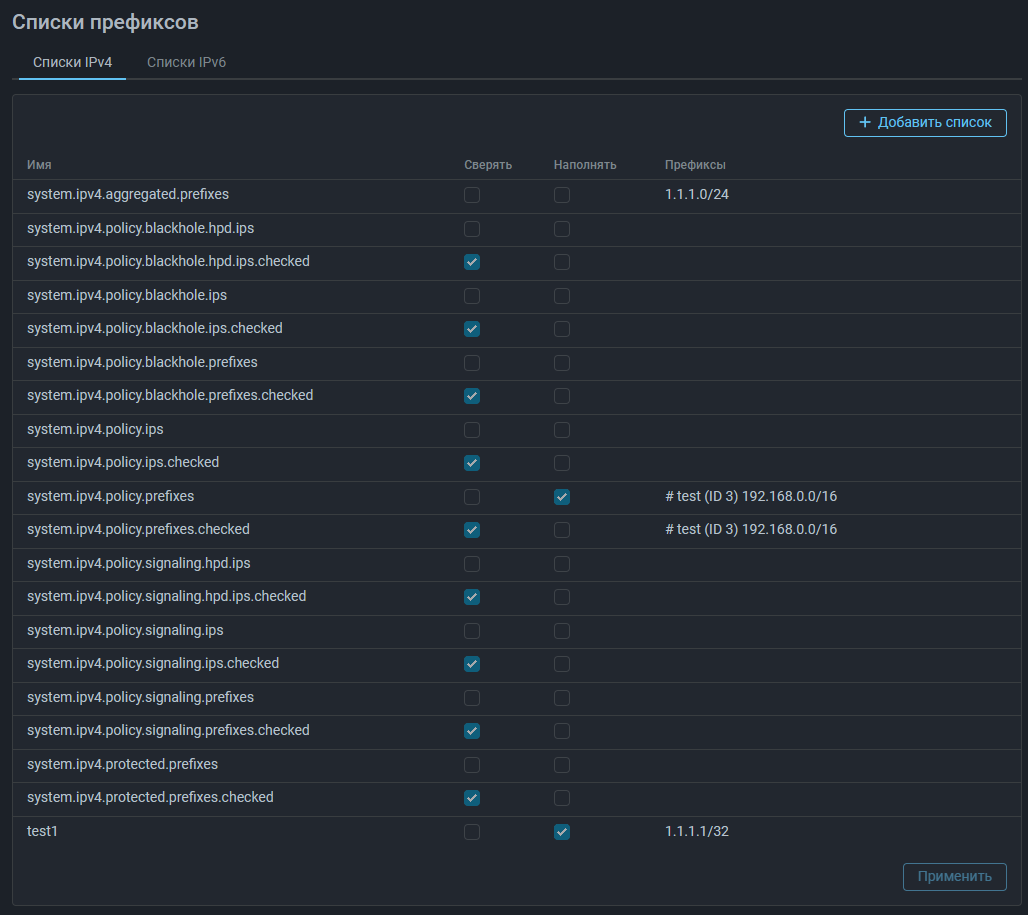Enable Сверять checkbox for test1
The image size is (1028, 915).
(x=472, y=832)
